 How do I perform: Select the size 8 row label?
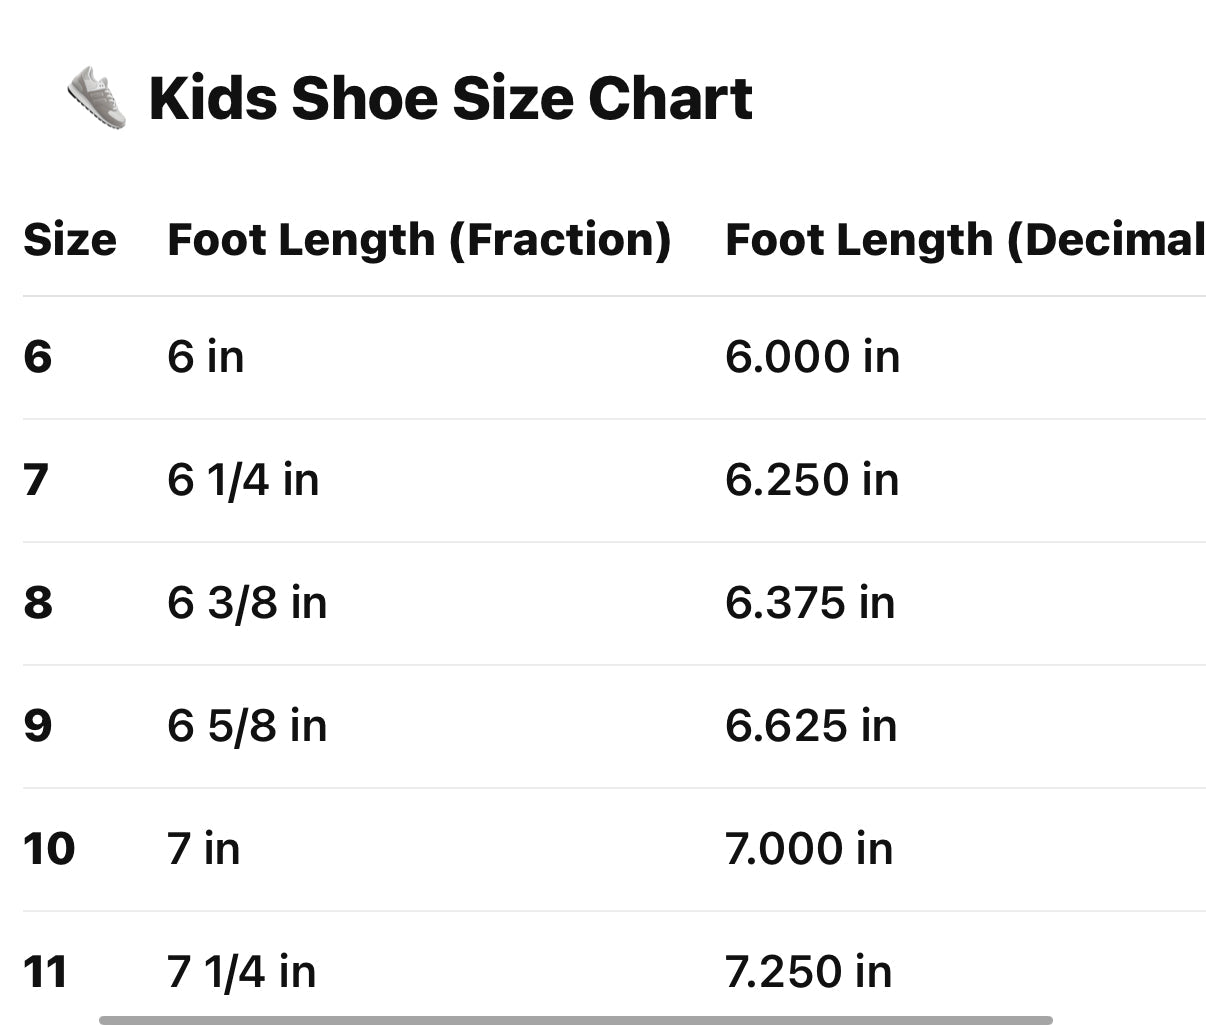click(x=38, y=603)
